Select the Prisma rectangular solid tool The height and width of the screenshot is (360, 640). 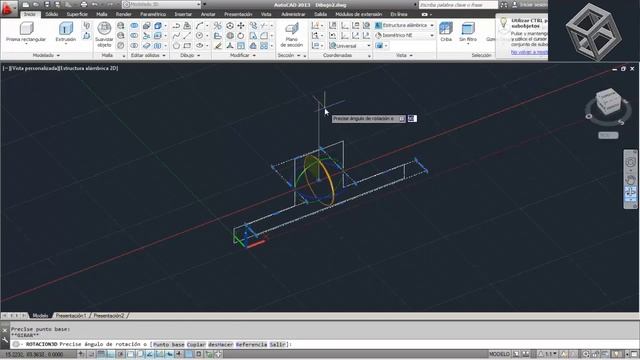[26, 32]
